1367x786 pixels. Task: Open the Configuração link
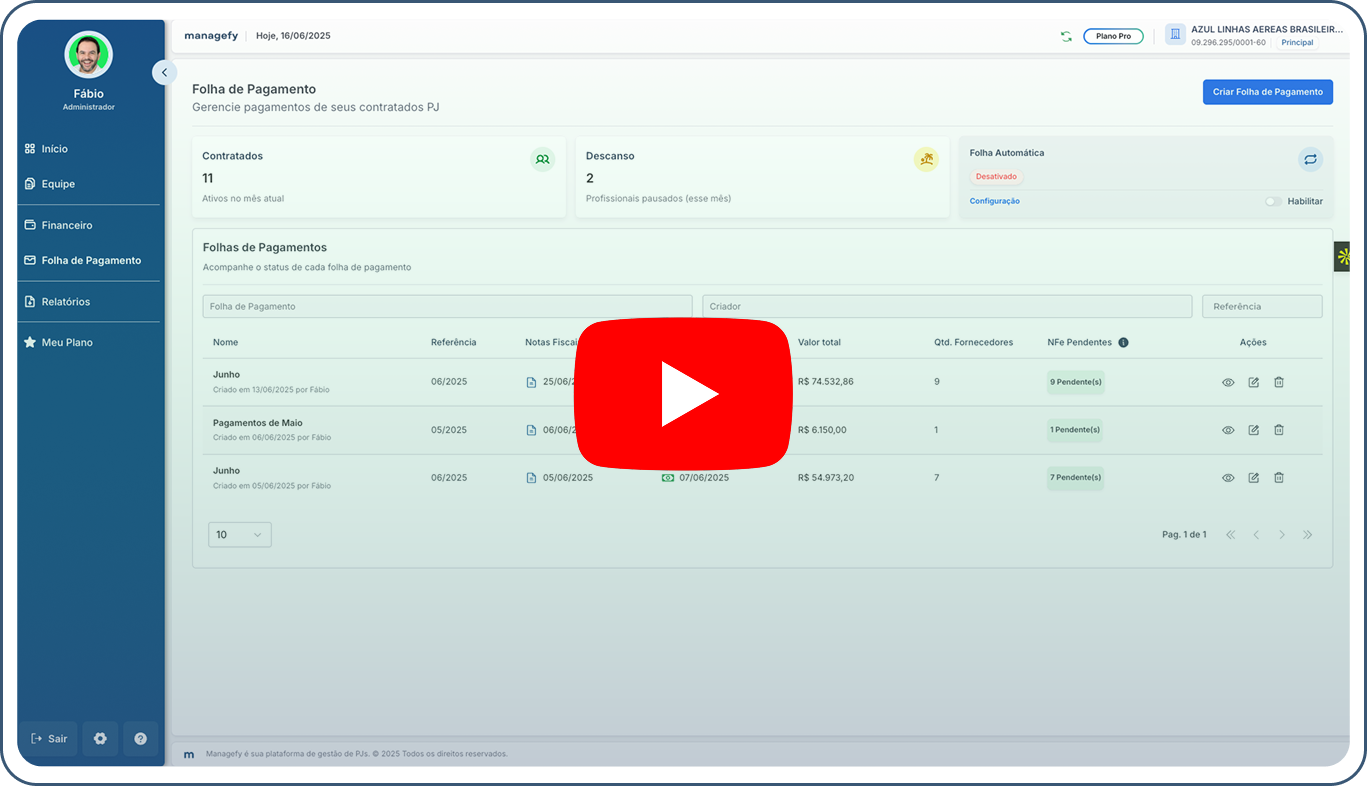tap(994, 201)
